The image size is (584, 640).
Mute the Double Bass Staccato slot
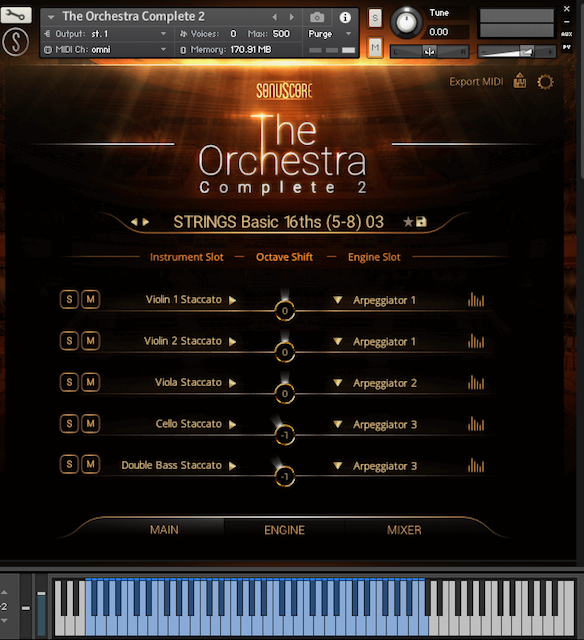[91, 464]
